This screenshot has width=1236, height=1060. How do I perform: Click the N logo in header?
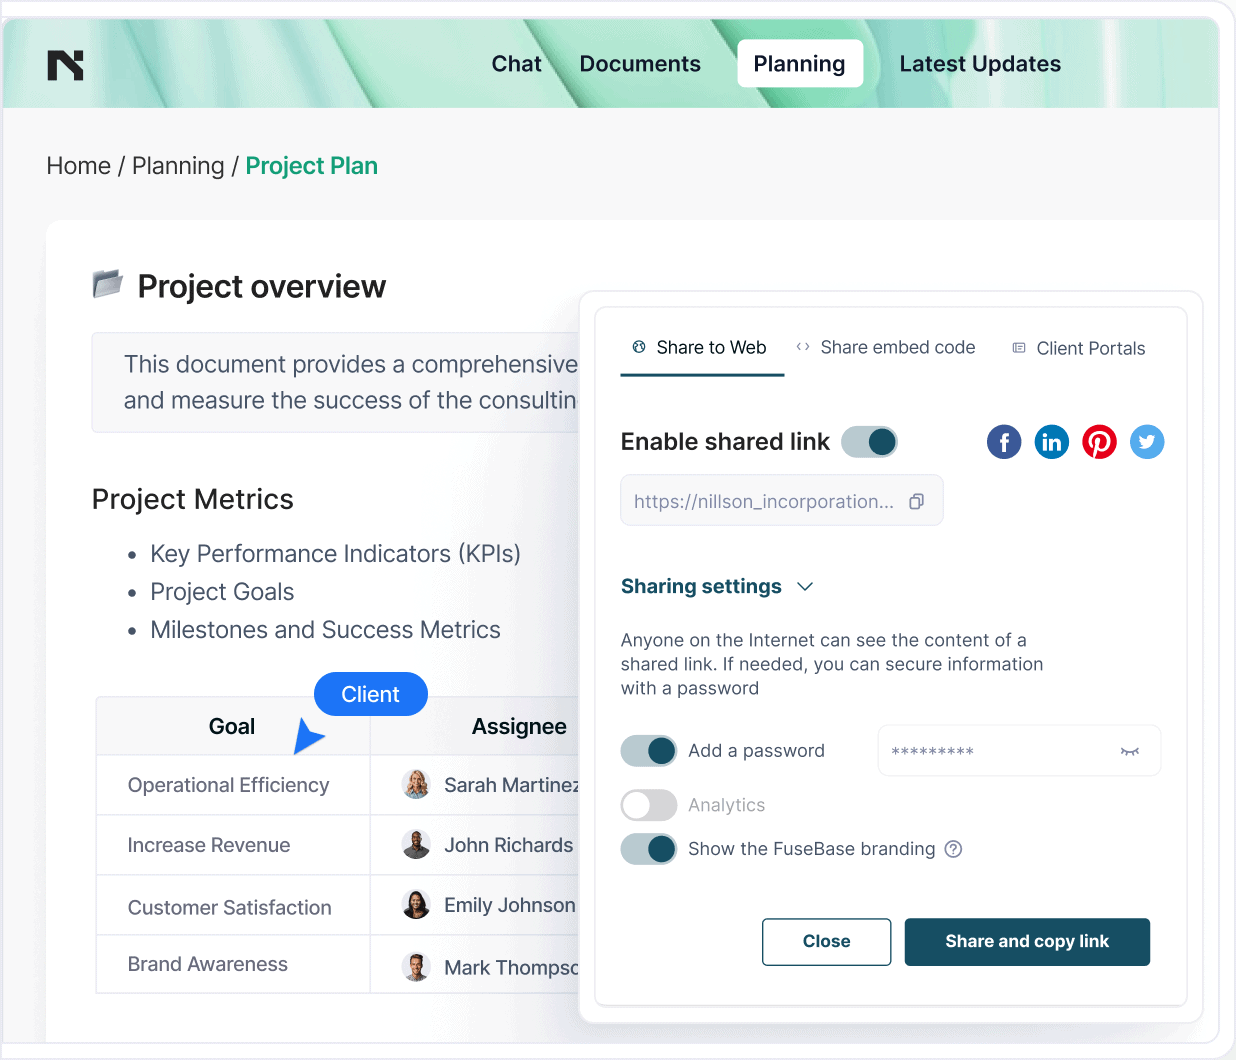click(x=66, y=65)
